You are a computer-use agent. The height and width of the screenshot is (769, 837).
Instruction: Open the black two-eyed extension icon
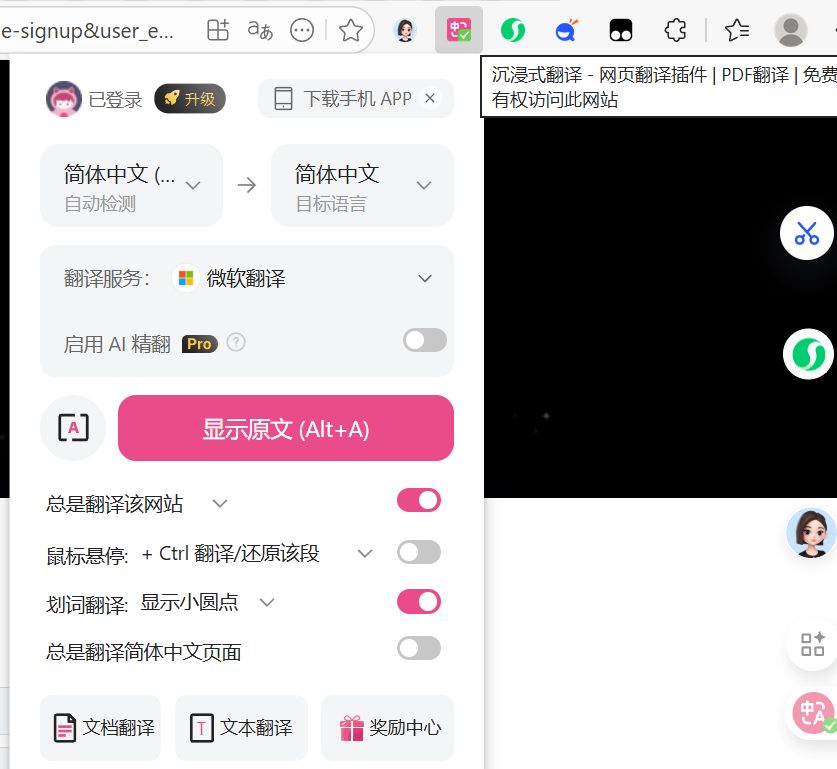click(x=621, y=30)
